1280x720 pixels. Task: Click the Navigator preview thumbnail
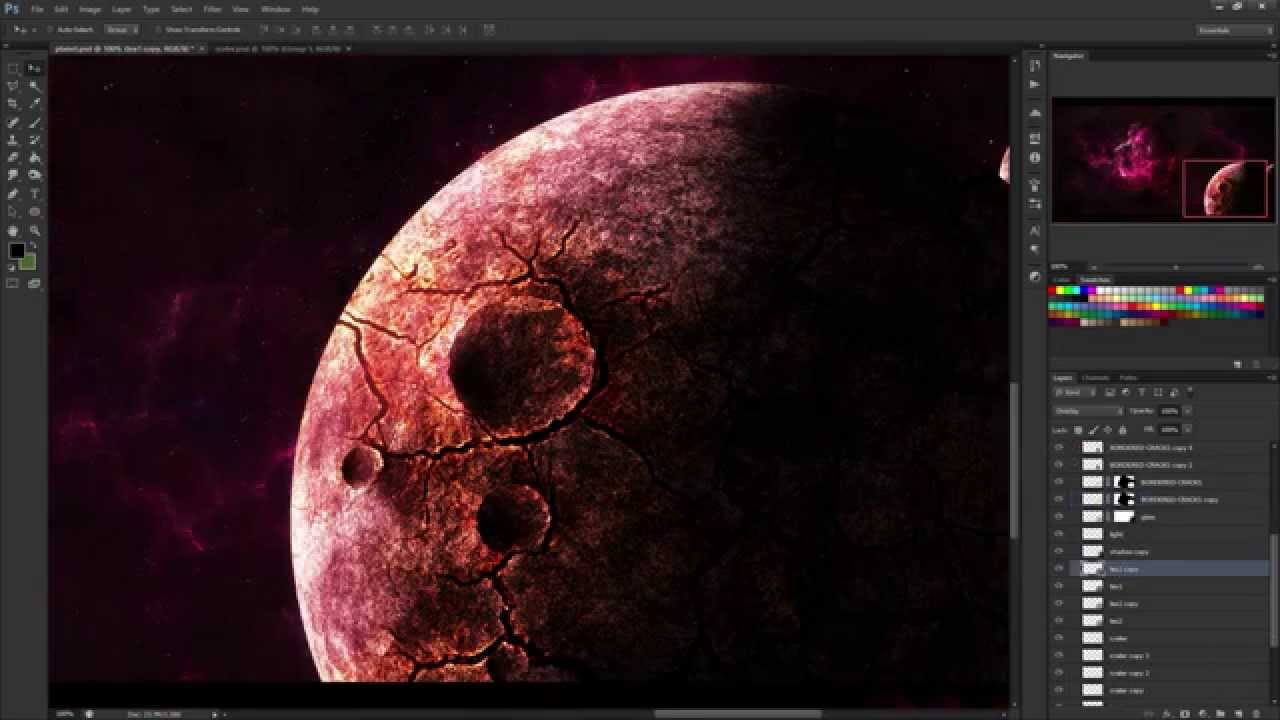tap(1161, 160)
